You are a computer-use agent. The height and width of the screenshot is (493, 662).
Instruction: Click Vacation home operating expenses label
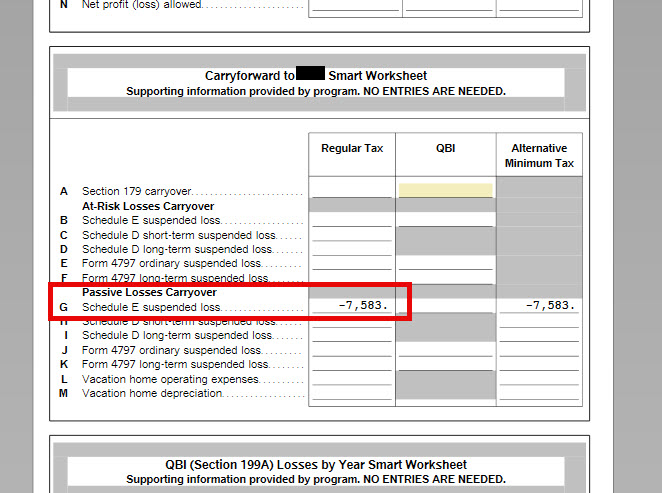pos(170,379)
